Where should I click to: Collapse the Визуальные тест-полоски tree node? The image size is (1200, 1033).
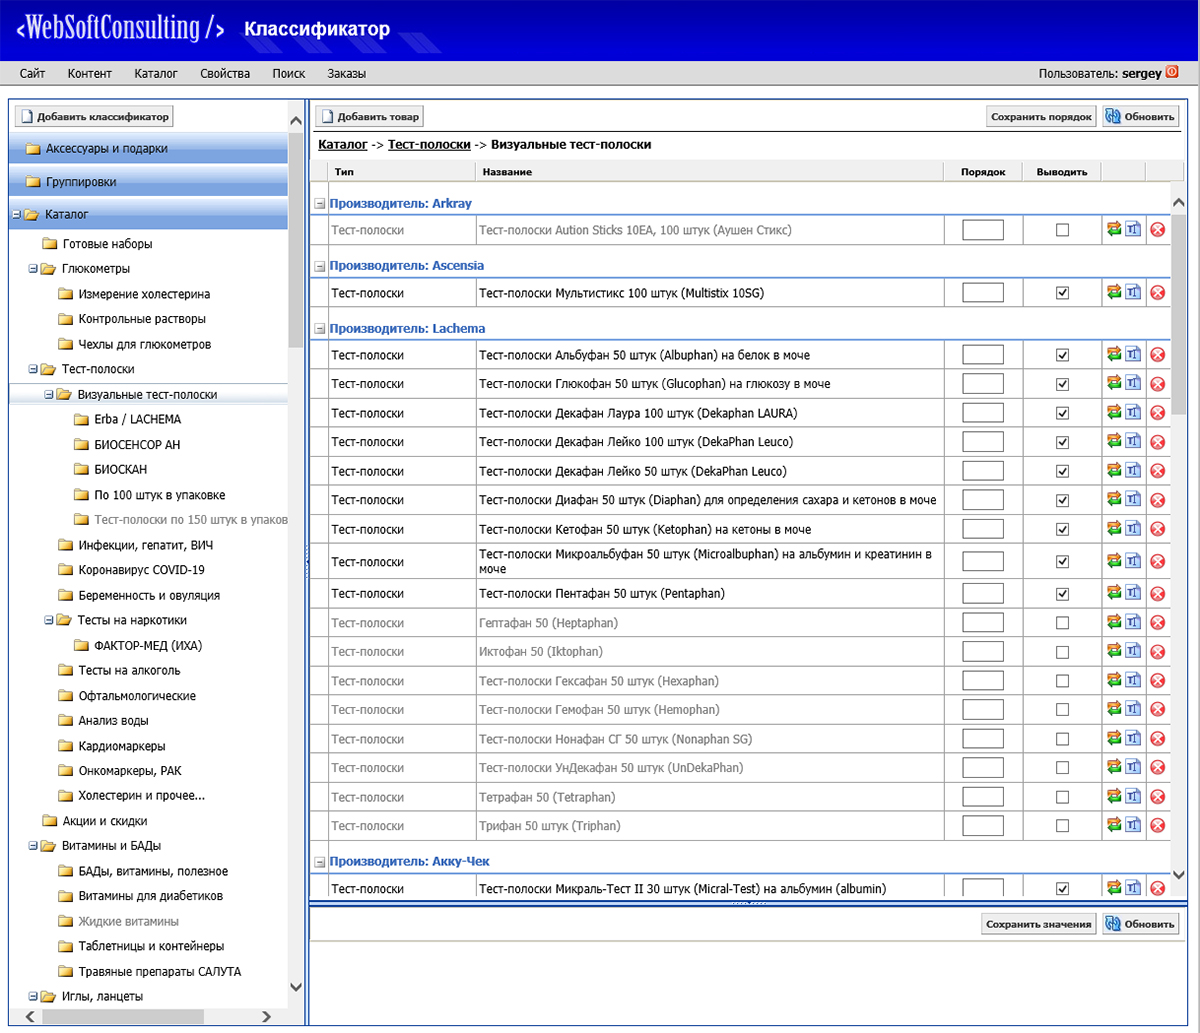(48, 394)
